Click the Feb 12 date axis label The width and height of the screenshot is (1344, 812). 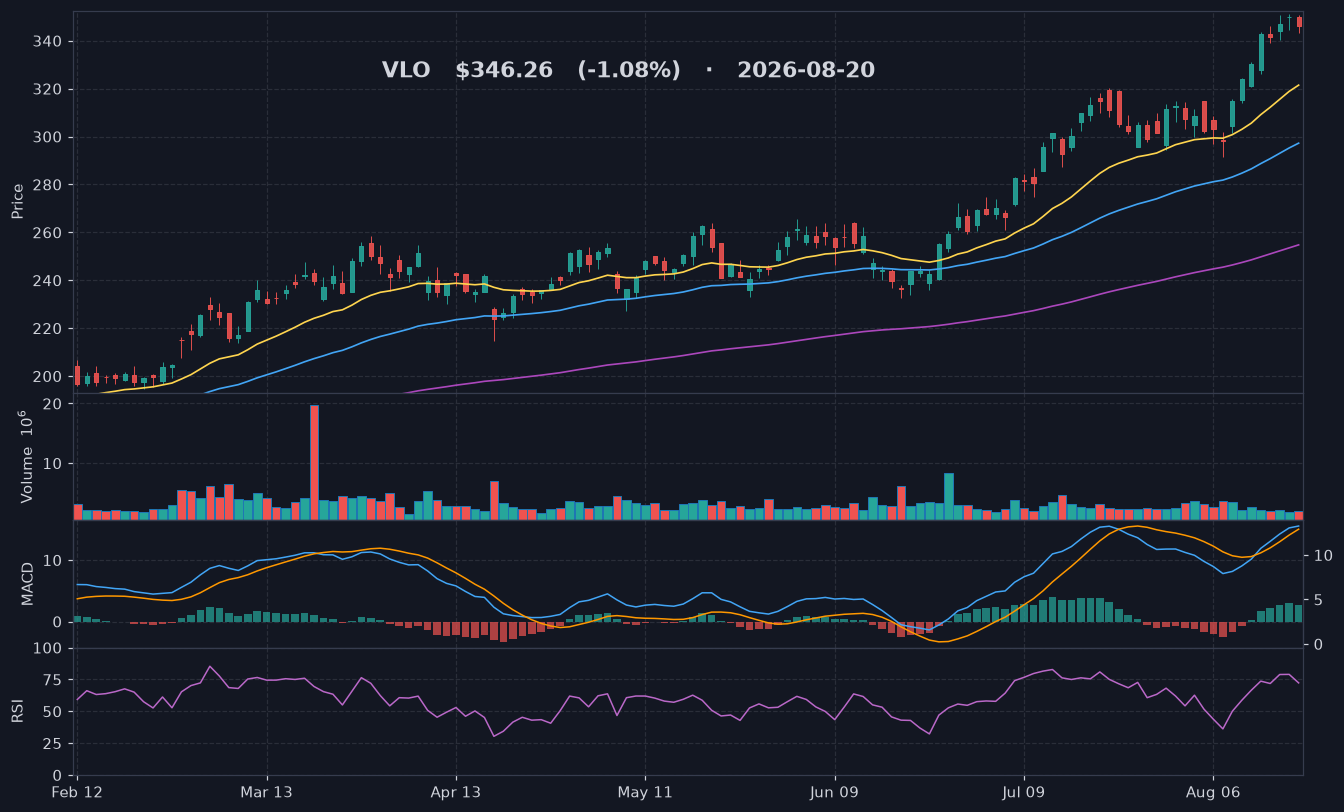coord(78,791)
